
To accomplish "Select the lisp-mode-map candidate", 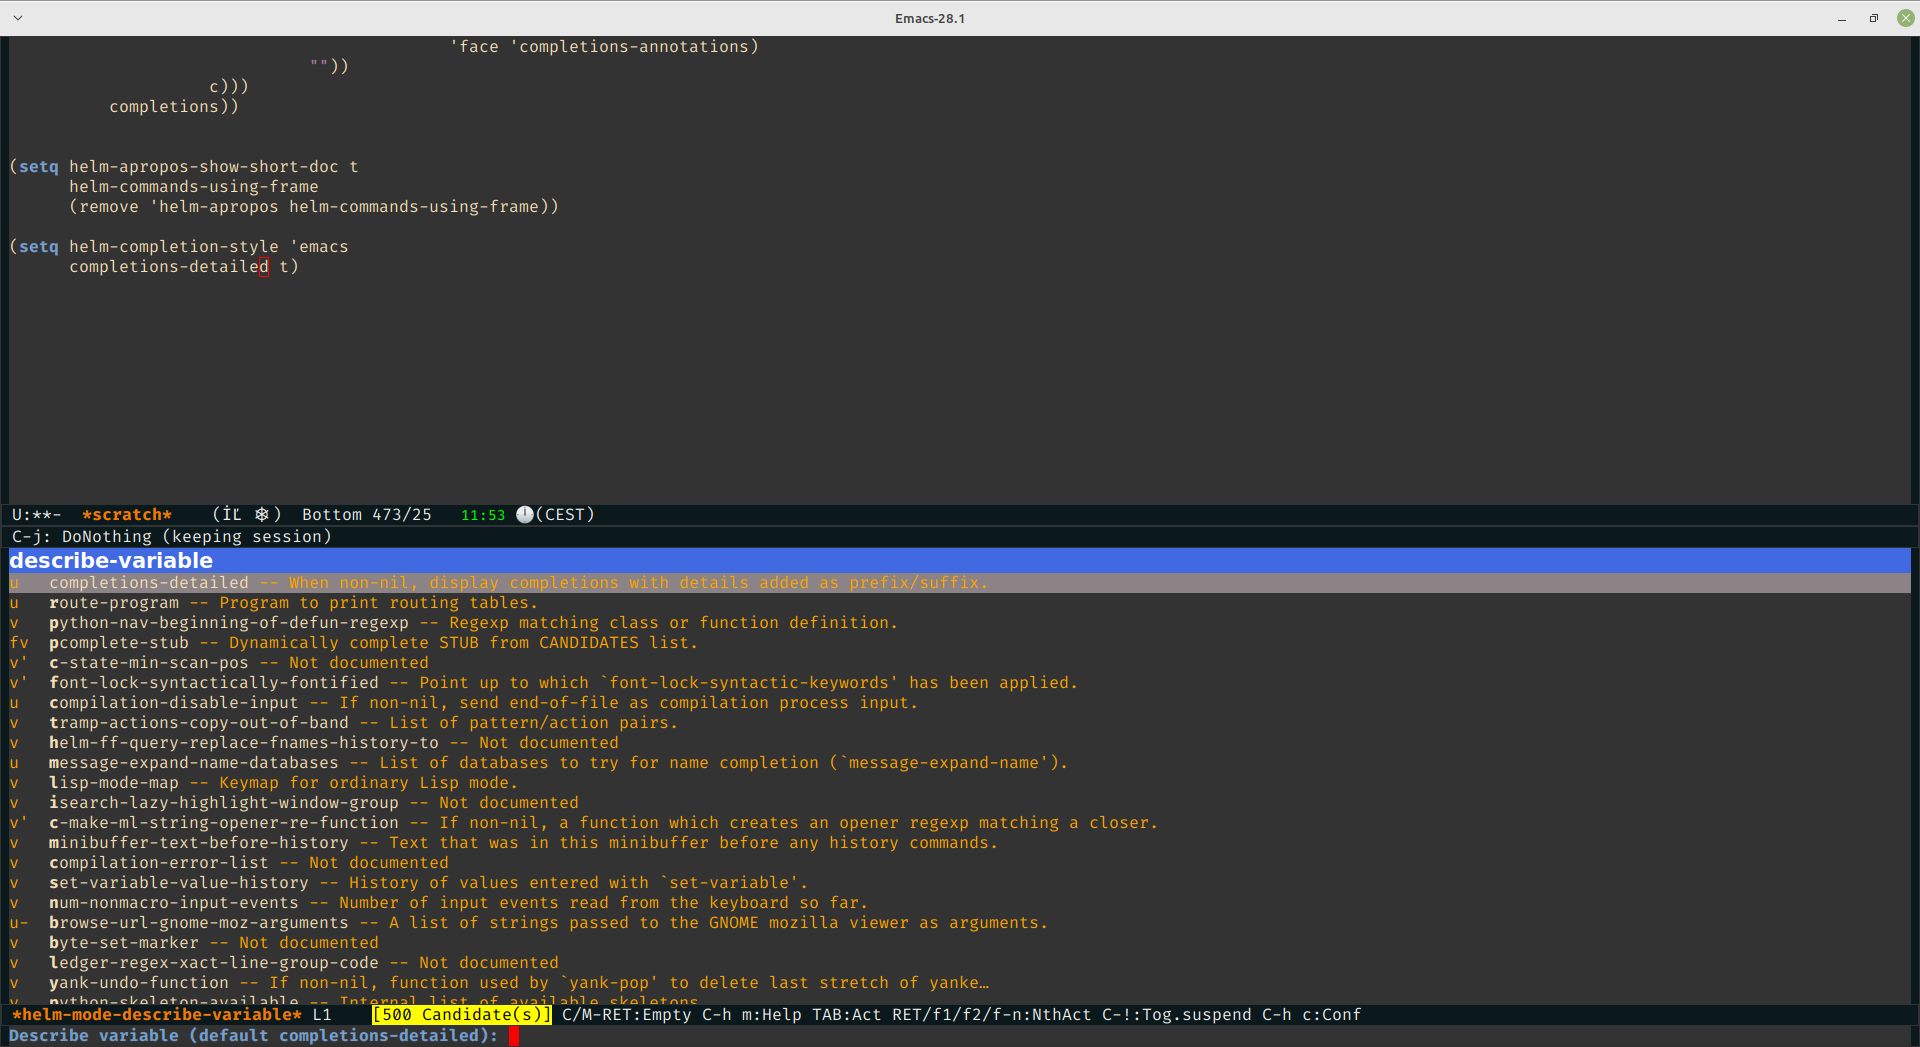I will pyautogui.click(x=114, y=782).
